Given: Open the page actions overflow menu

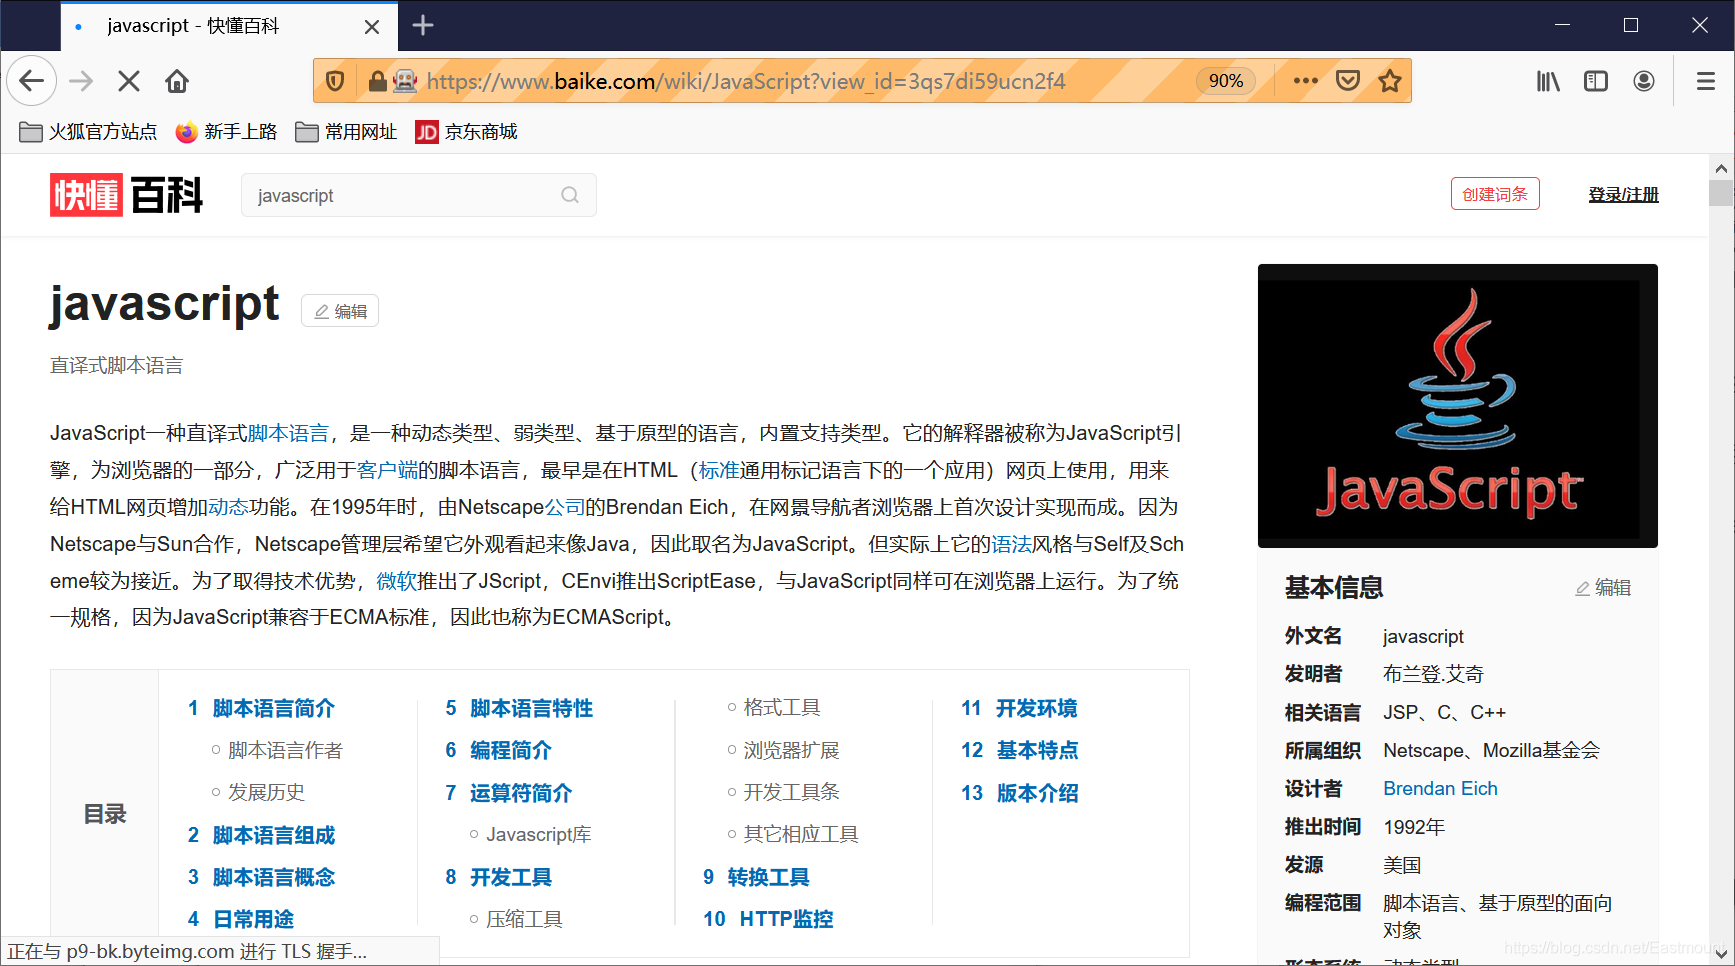Looking at the screenshot, I should [x=1305, y=81].
